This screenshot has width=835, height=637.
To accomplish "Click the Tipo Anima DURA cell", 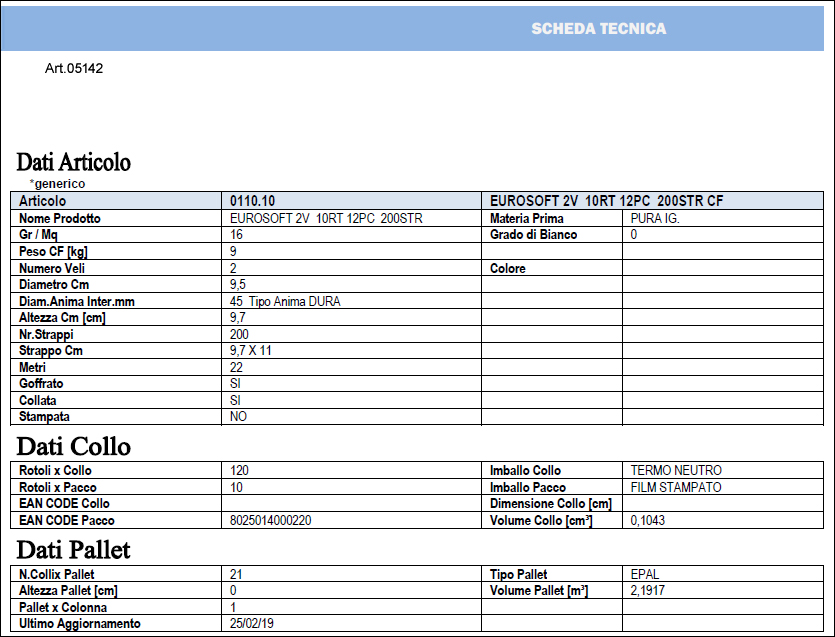I will pos(351,301).
